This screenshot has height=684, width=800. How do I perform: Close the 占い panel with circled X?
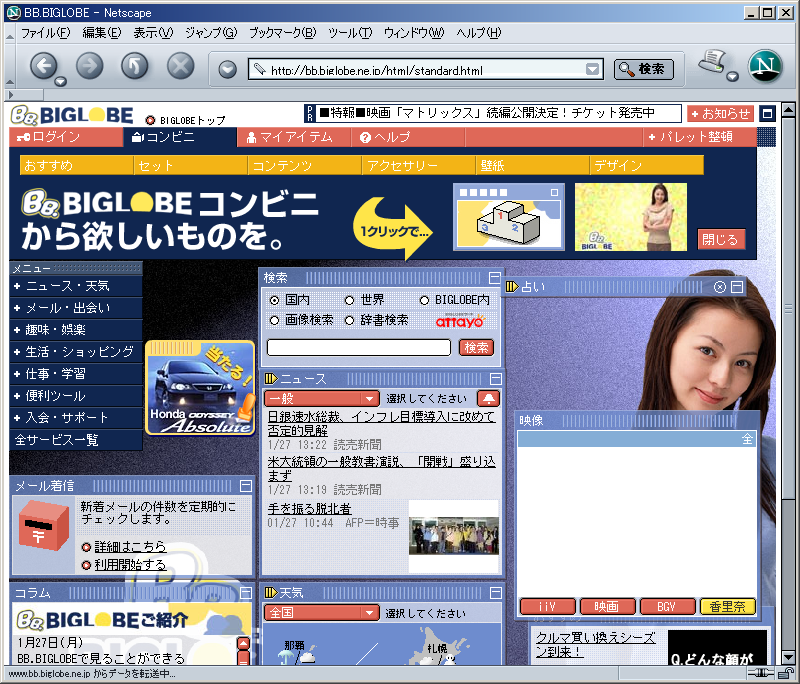[719, 287]
